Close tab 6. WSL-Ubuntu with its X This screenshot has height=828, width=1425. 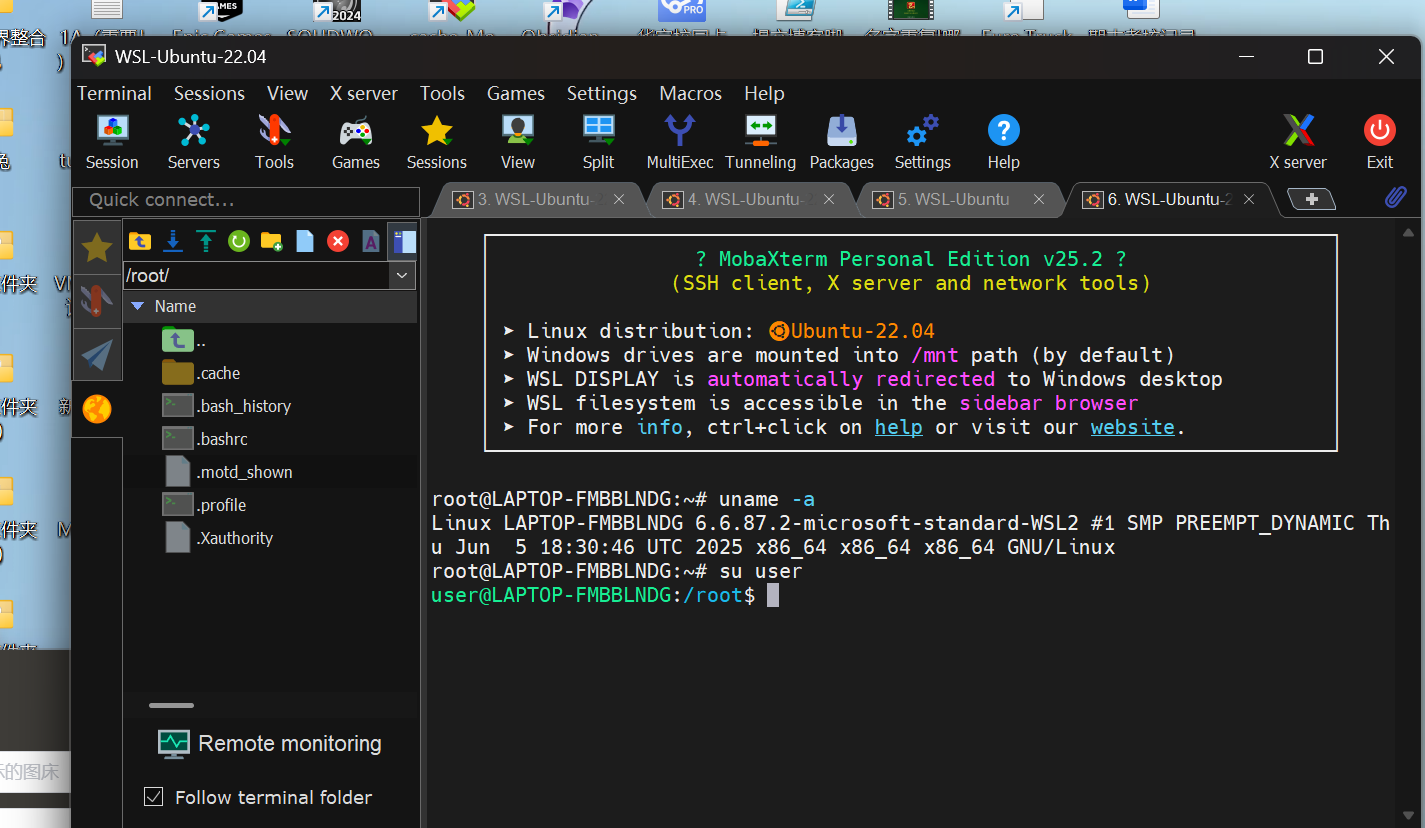[1249, 199]
